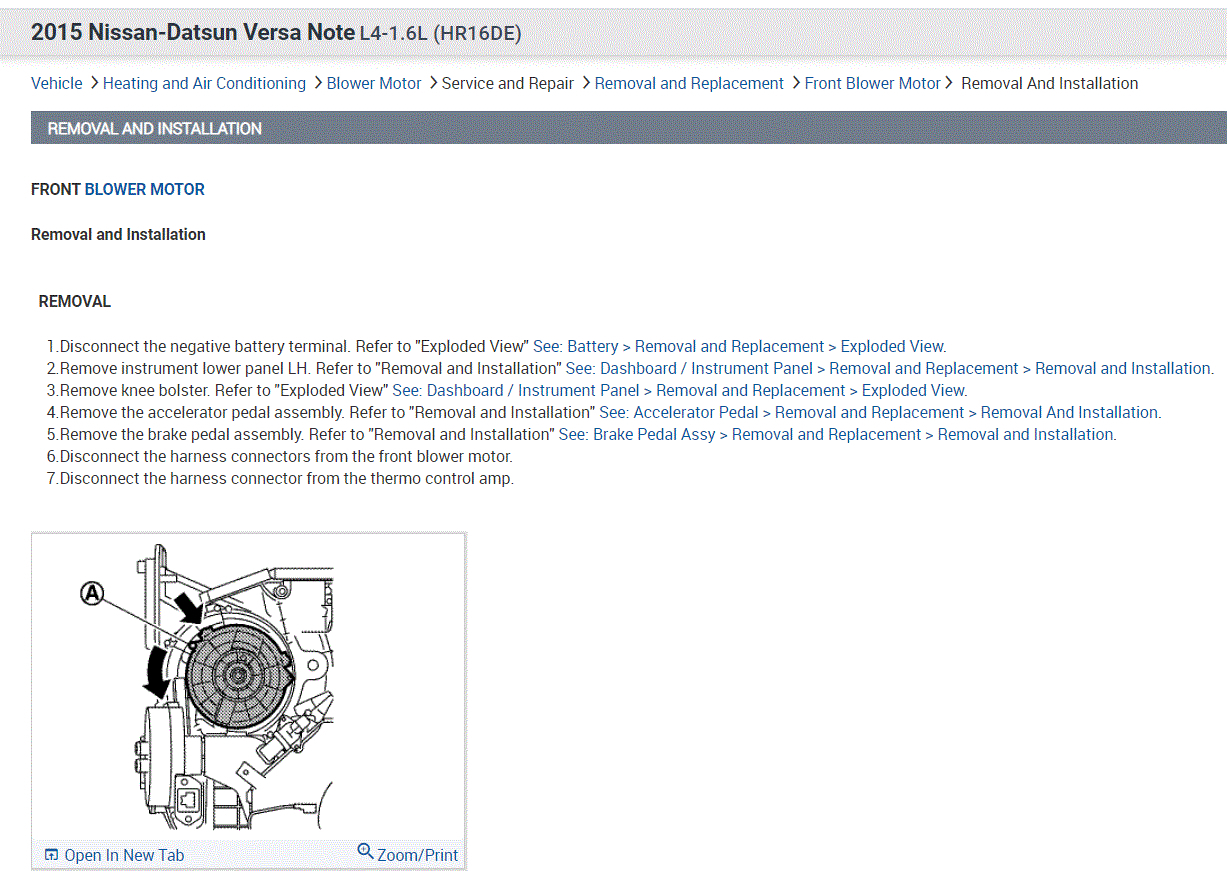Open Battery Exploded View reference link
This screenshot has width=1227, height=871.
739,347
